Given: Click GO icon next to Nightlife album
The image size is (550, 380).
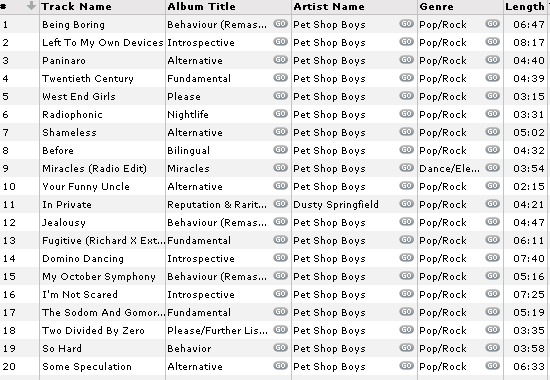Looking at the screenshot, I should pos(281,114).
